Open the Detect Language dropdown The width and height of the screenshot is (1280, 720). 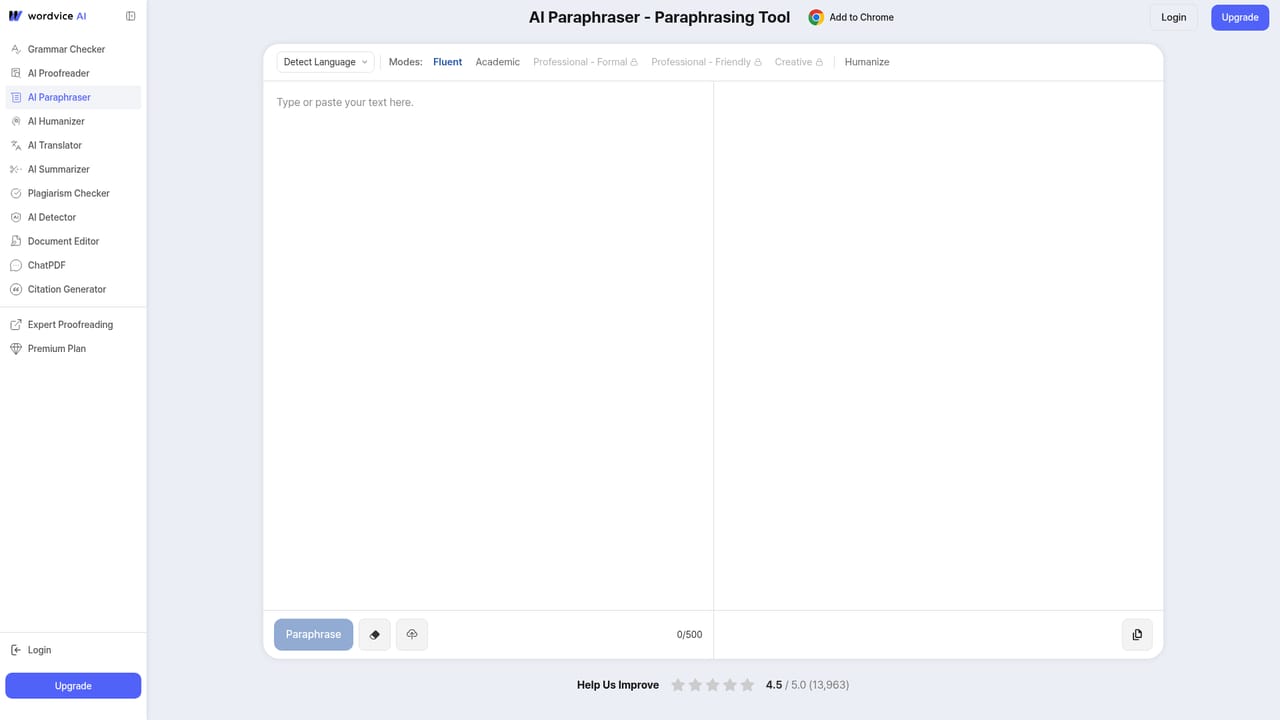tap(325, 62)
